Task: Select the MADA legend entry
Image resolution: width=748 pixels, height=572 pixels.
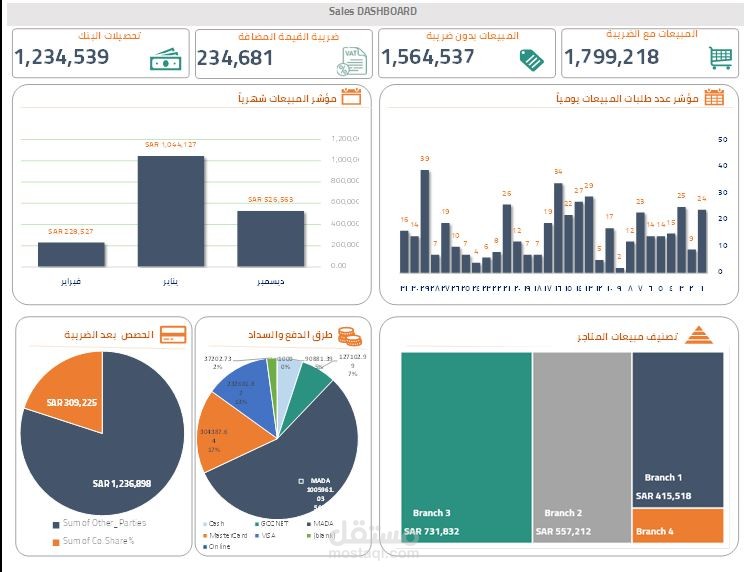Action: pyautogui.click(x=320, y=523)
